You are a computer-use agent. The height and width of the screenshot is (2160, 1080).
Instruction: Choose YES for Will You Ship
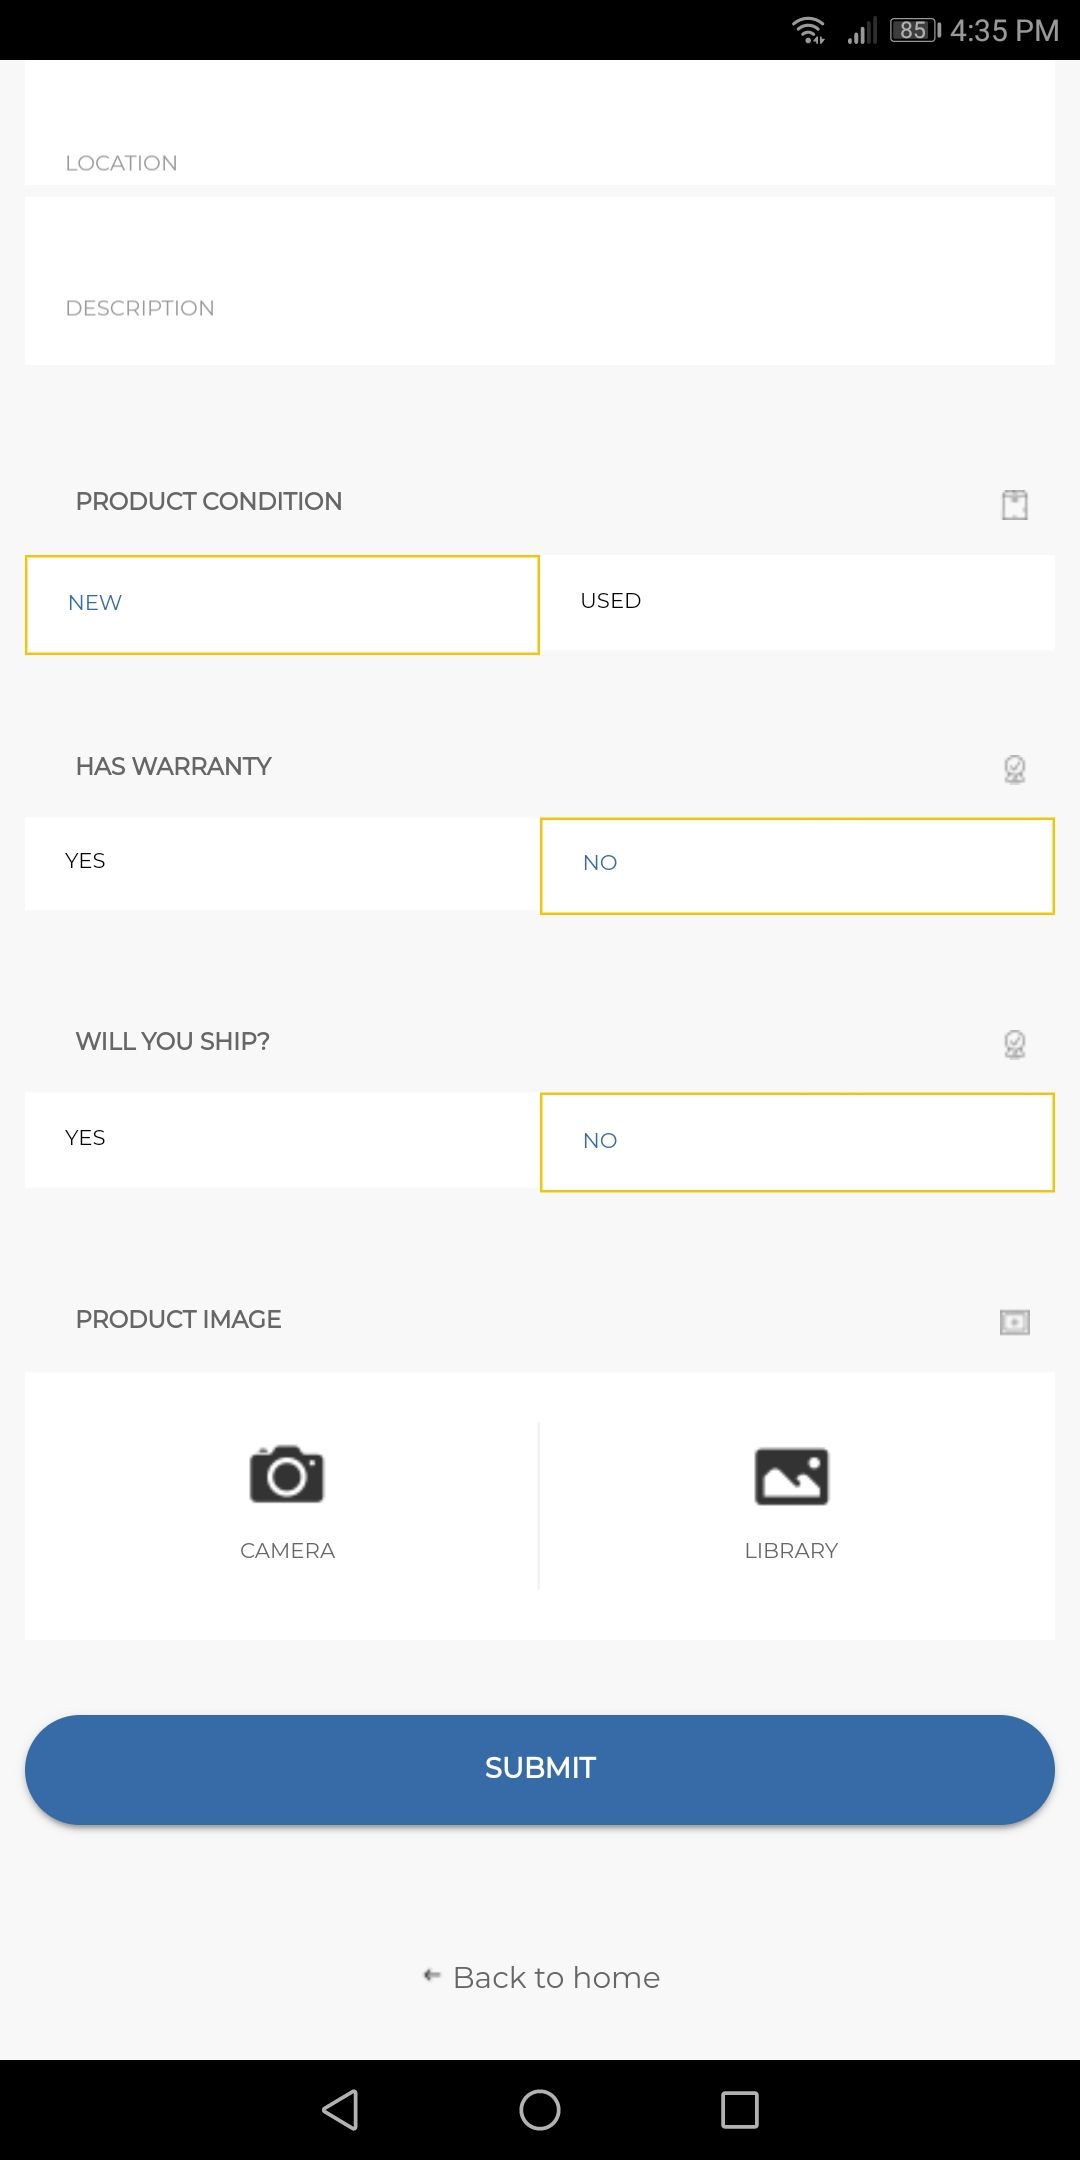point(282,1140)
